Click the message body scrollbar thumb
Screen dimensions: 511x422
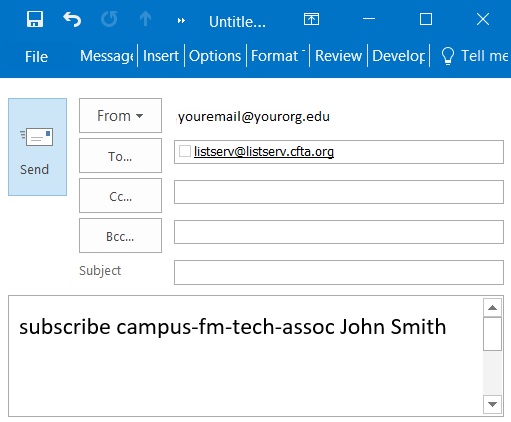coord(492,334)
